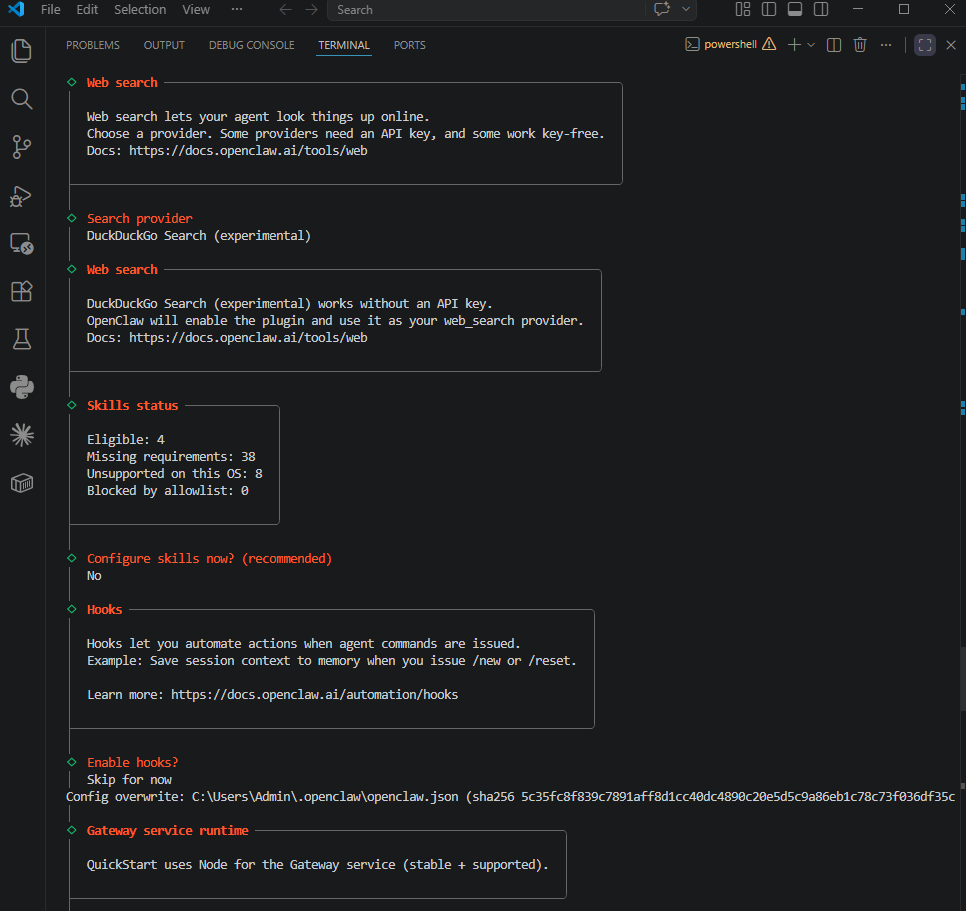Go forward with the right arrow
The image size is (966, 911).
tap(312, 10)
